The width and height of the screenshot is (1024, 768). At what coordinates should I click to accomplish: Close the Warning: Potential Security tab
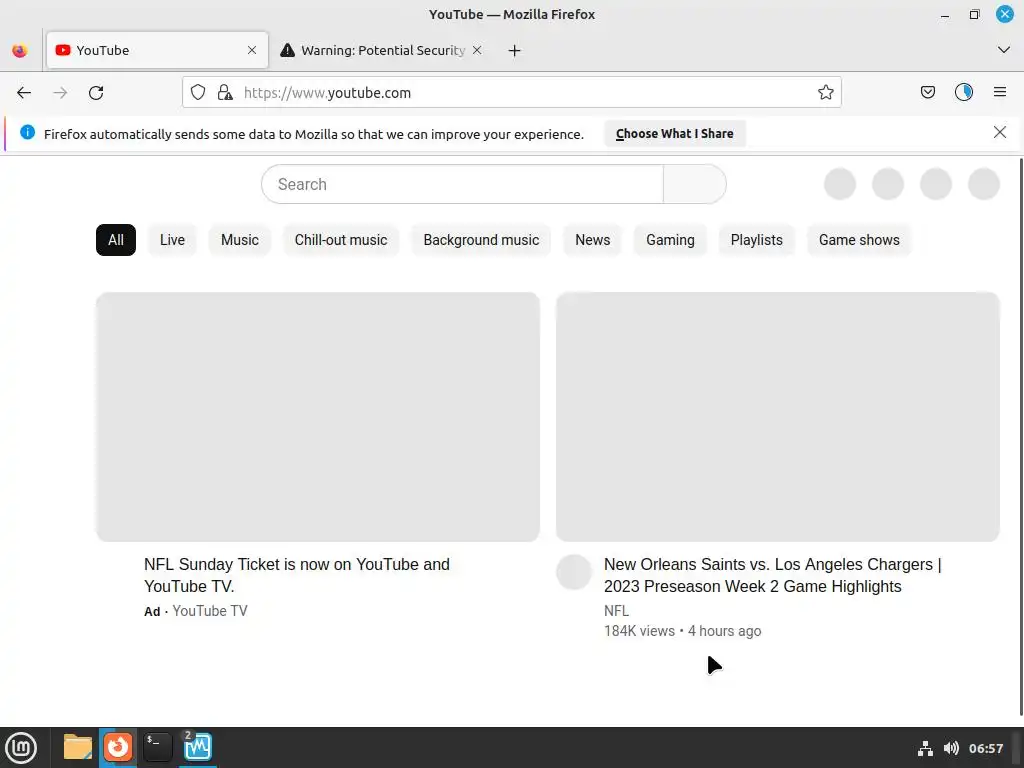(x=477, y=50)
